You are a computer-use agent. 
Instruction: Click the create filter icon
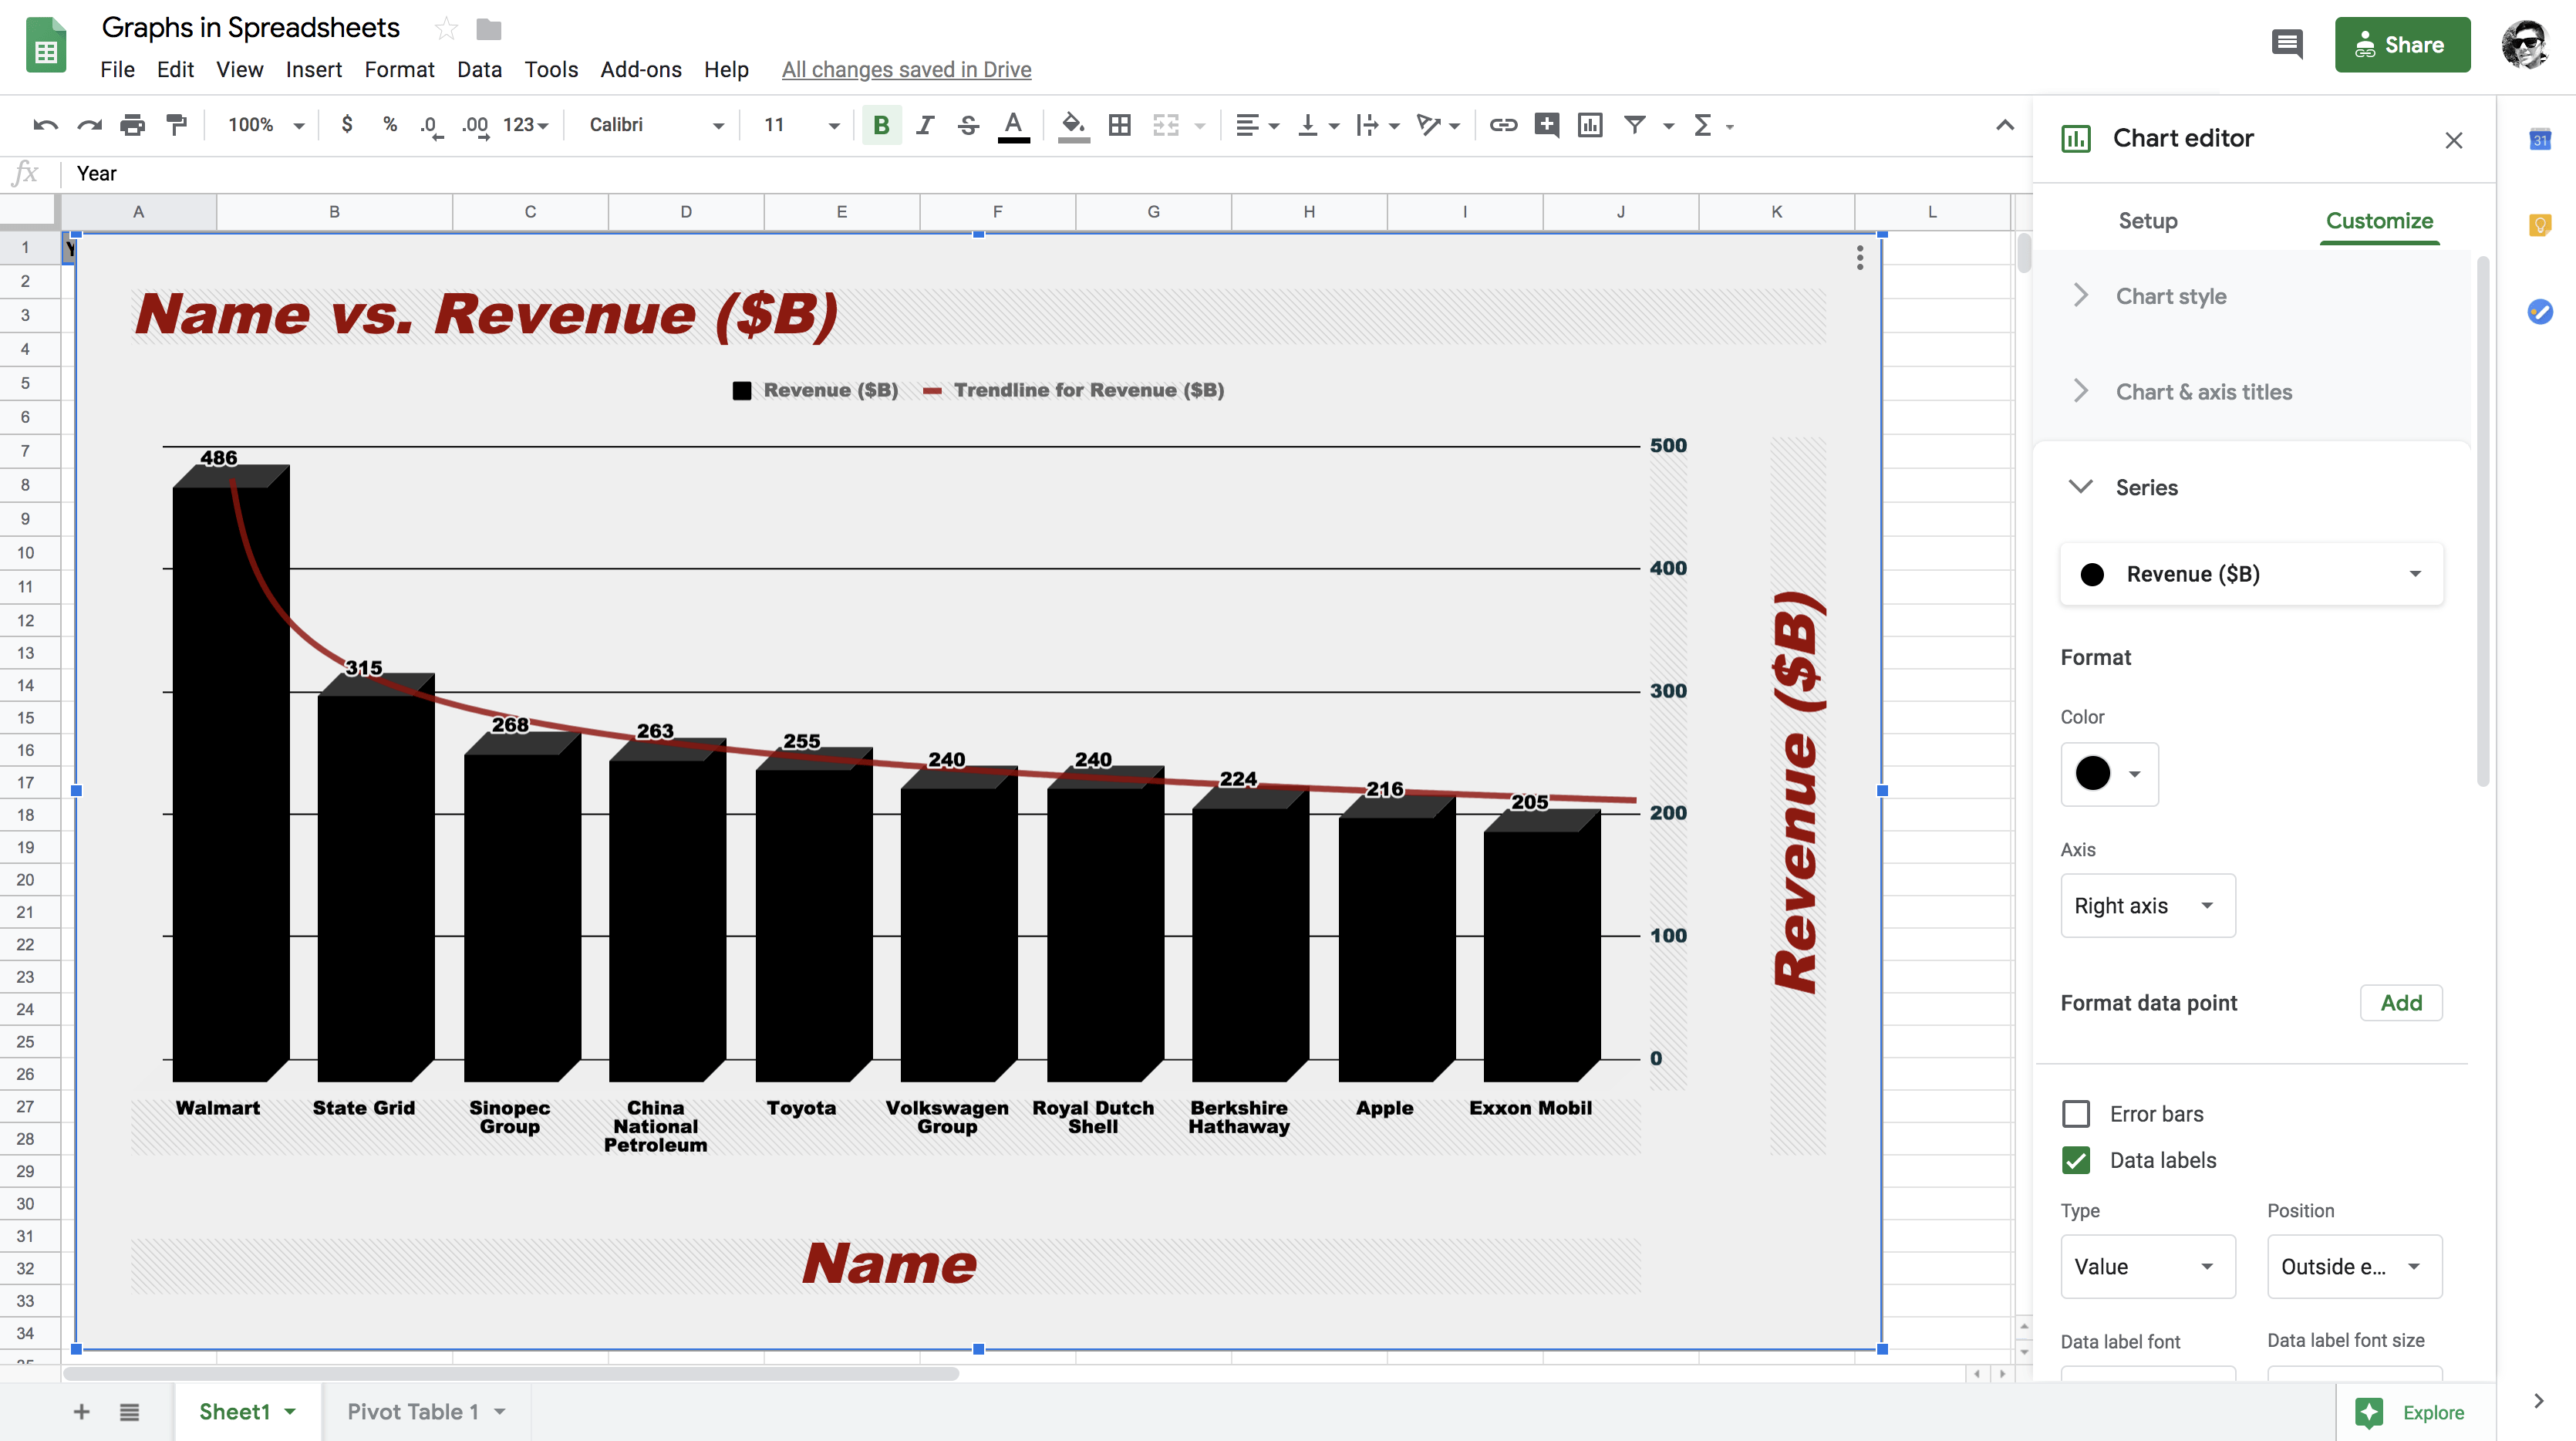(1635, 125)
